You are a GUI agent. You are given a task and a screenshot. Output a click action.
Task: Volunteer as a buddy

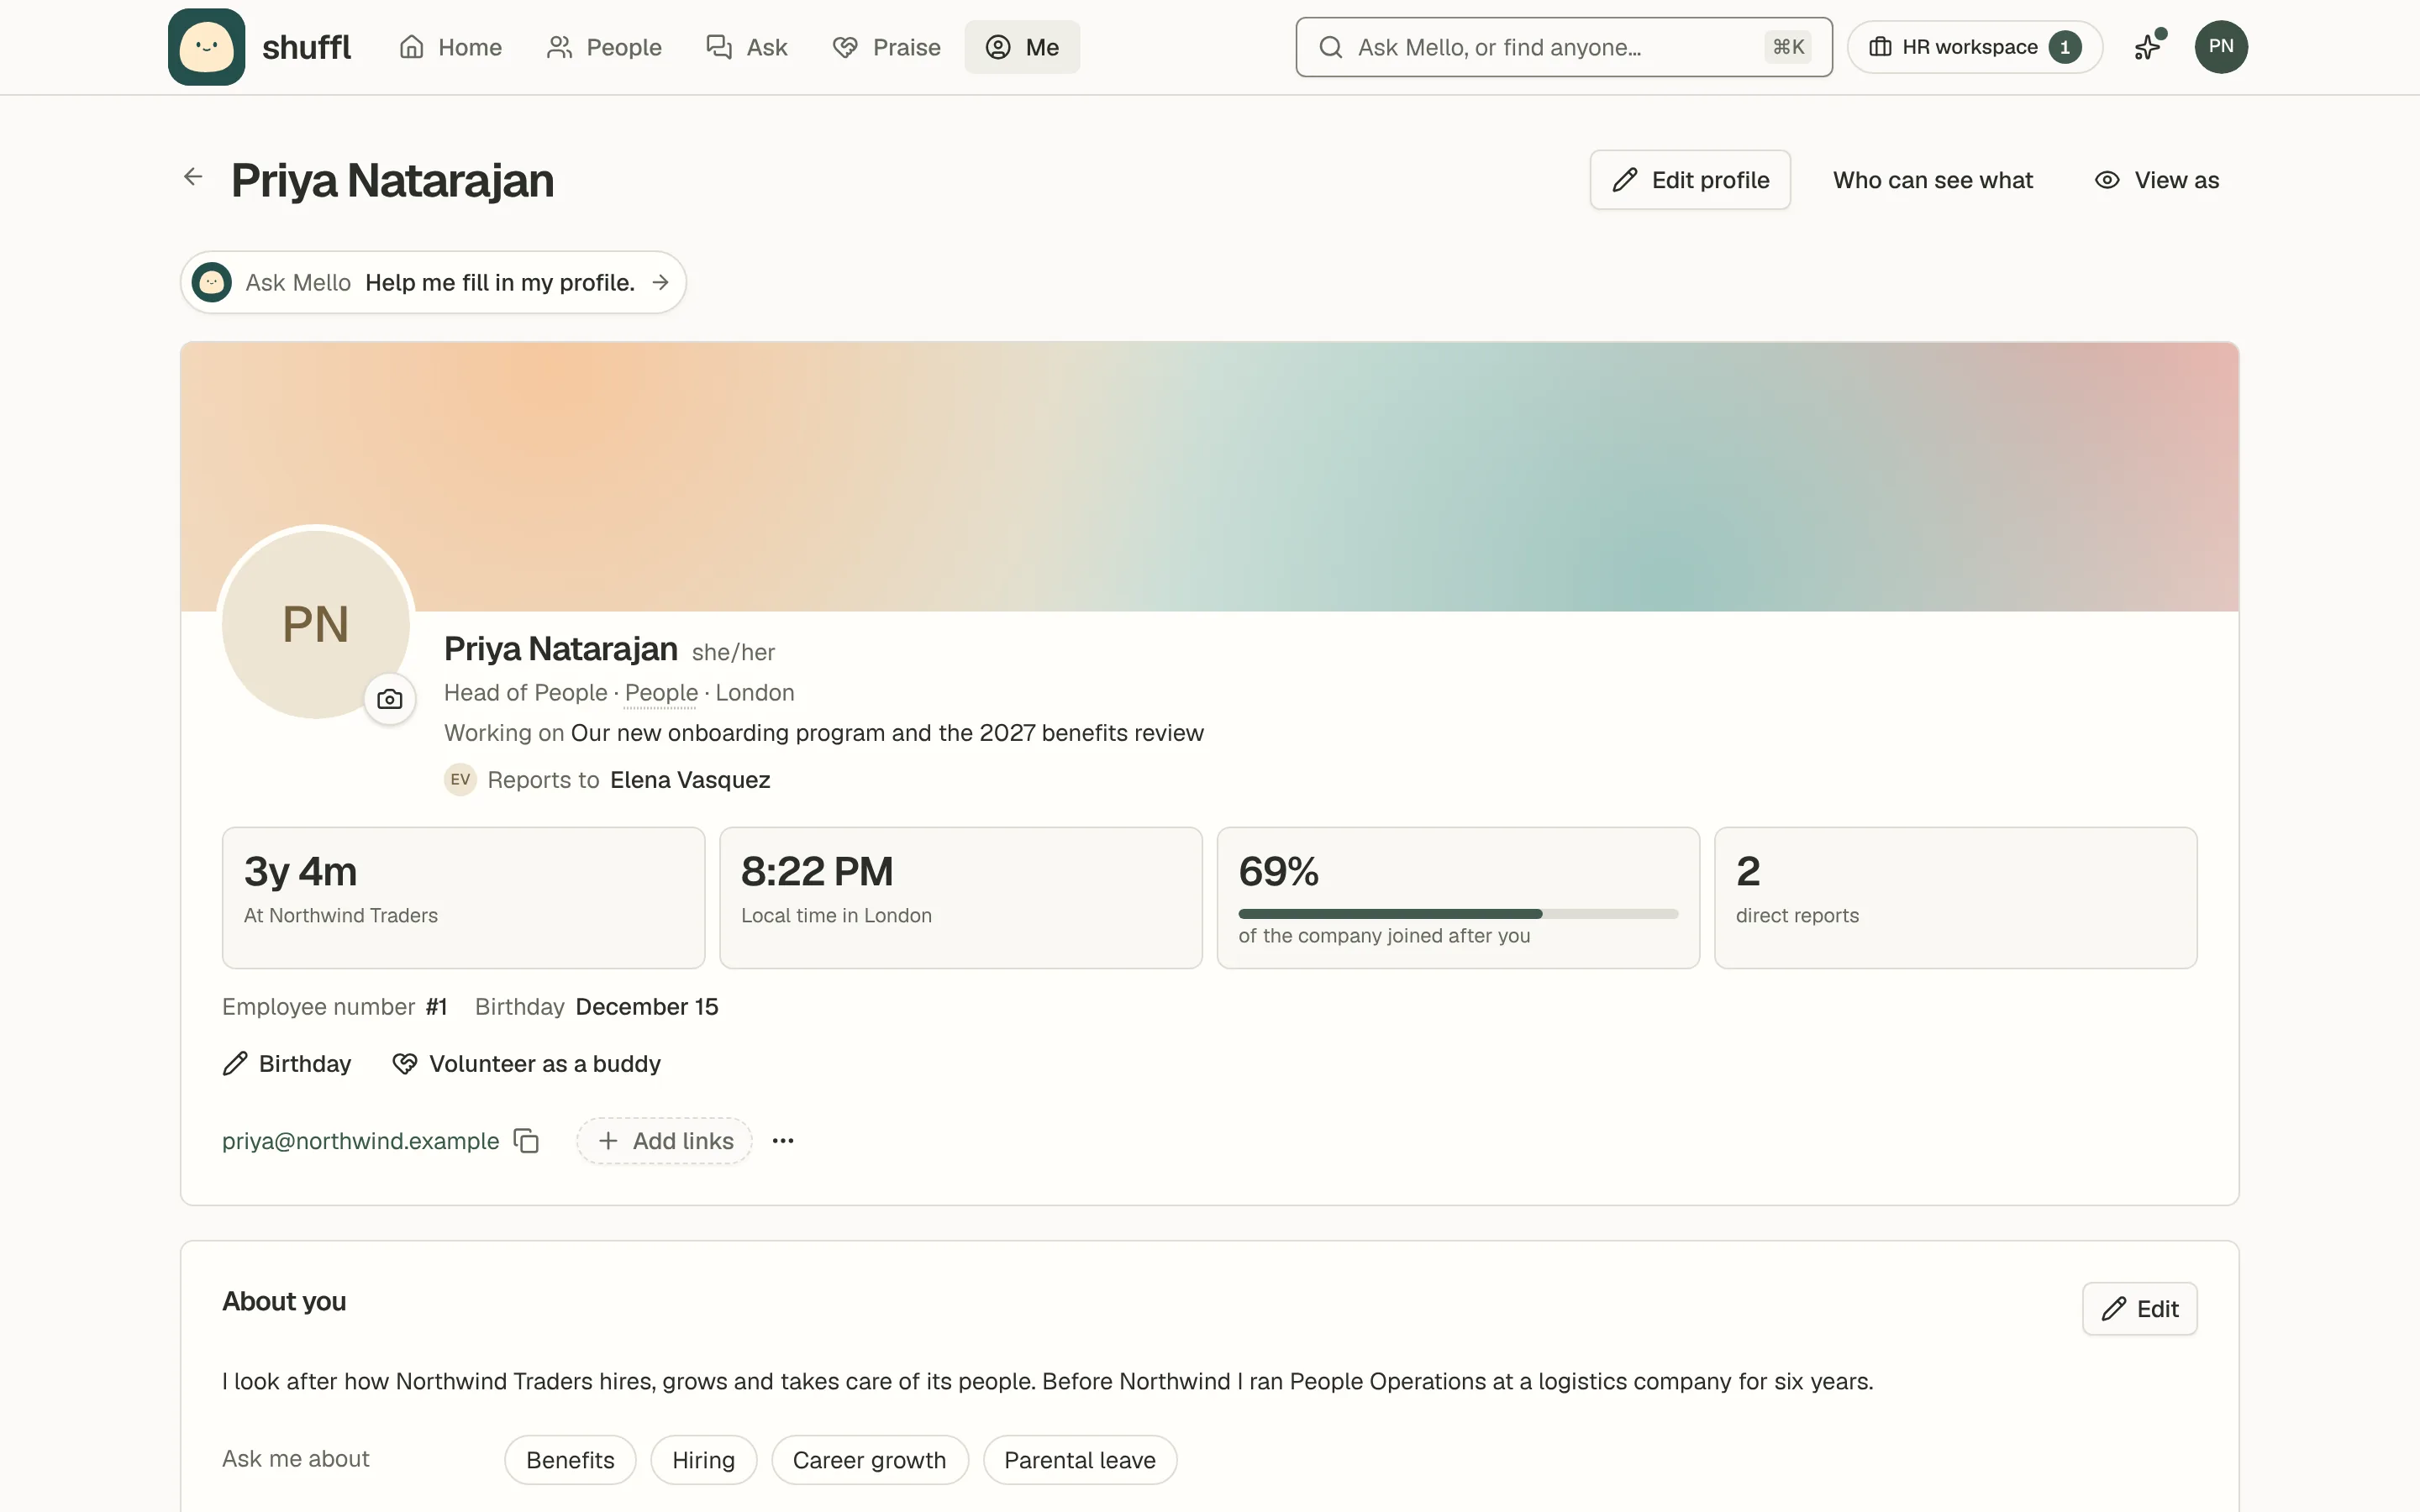(526, 1064)
